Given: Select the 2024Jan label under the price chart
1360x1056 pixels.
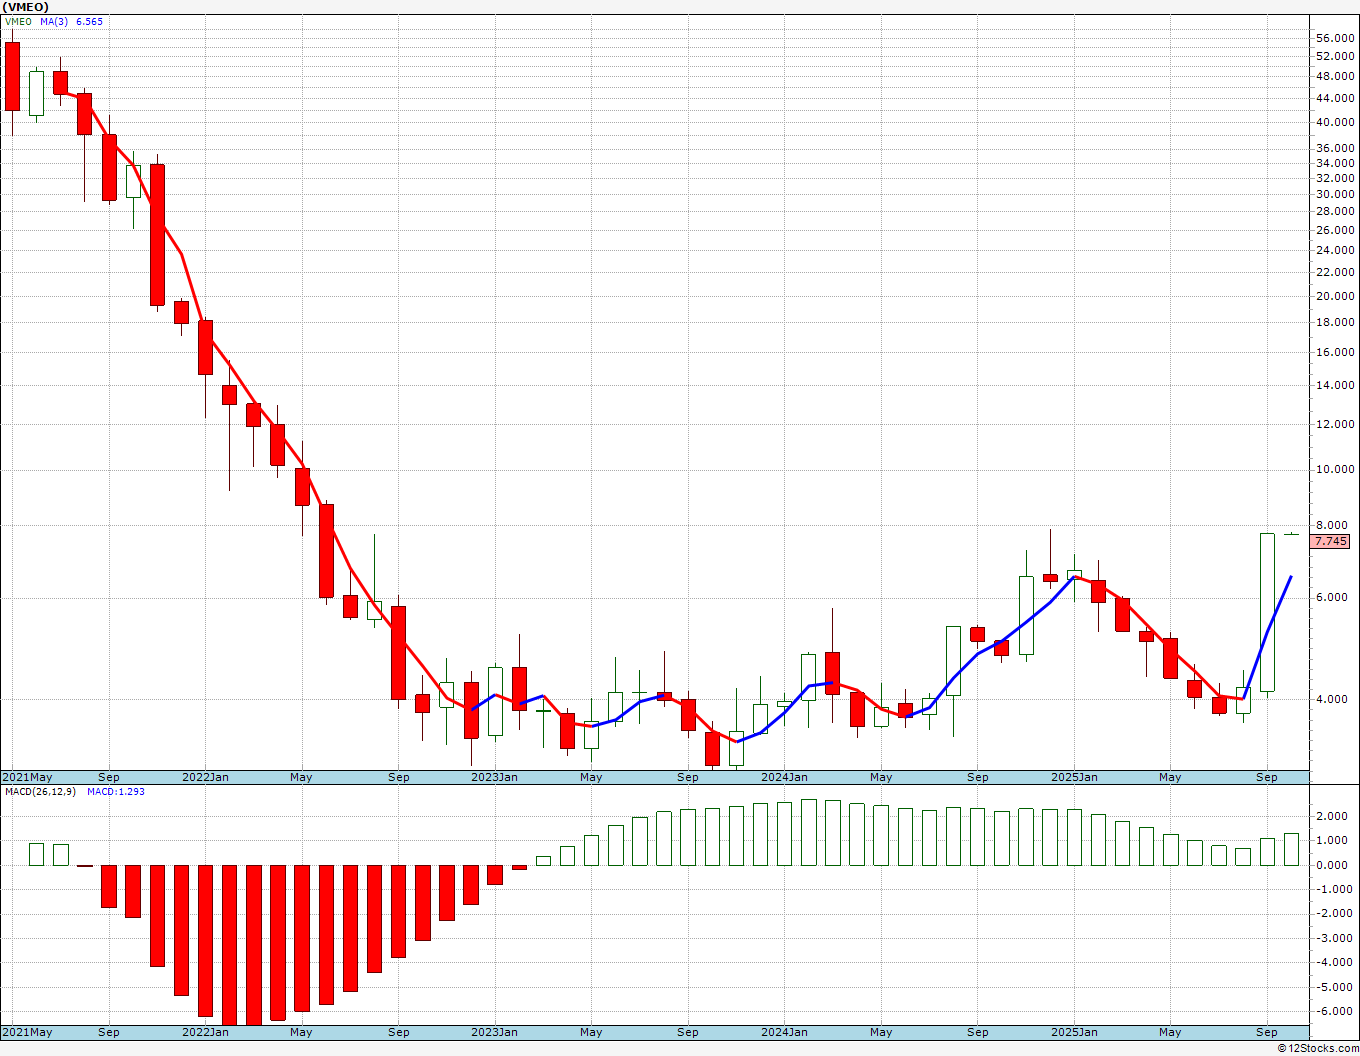Looking at the screenshot, I should [785, 777].
